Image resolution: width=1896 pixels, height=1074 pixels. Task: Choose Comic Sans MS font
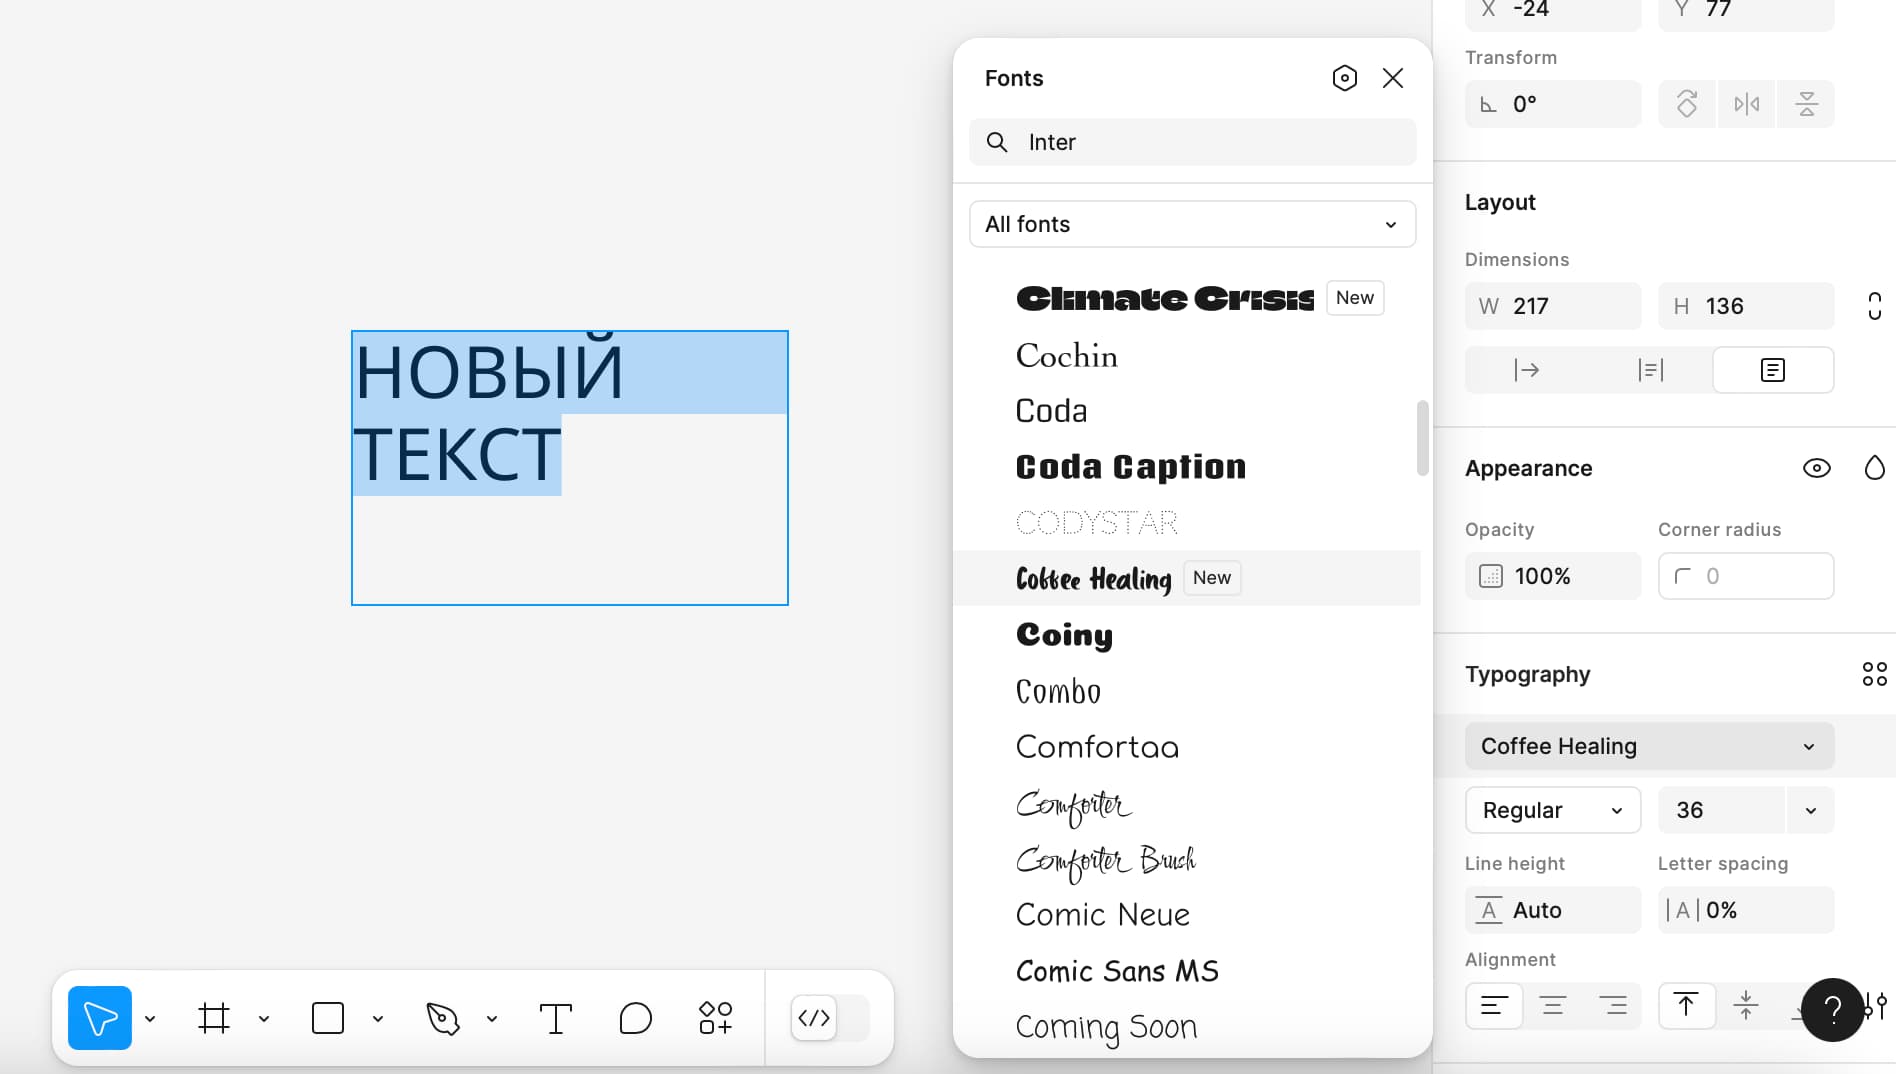(1187, 971)
